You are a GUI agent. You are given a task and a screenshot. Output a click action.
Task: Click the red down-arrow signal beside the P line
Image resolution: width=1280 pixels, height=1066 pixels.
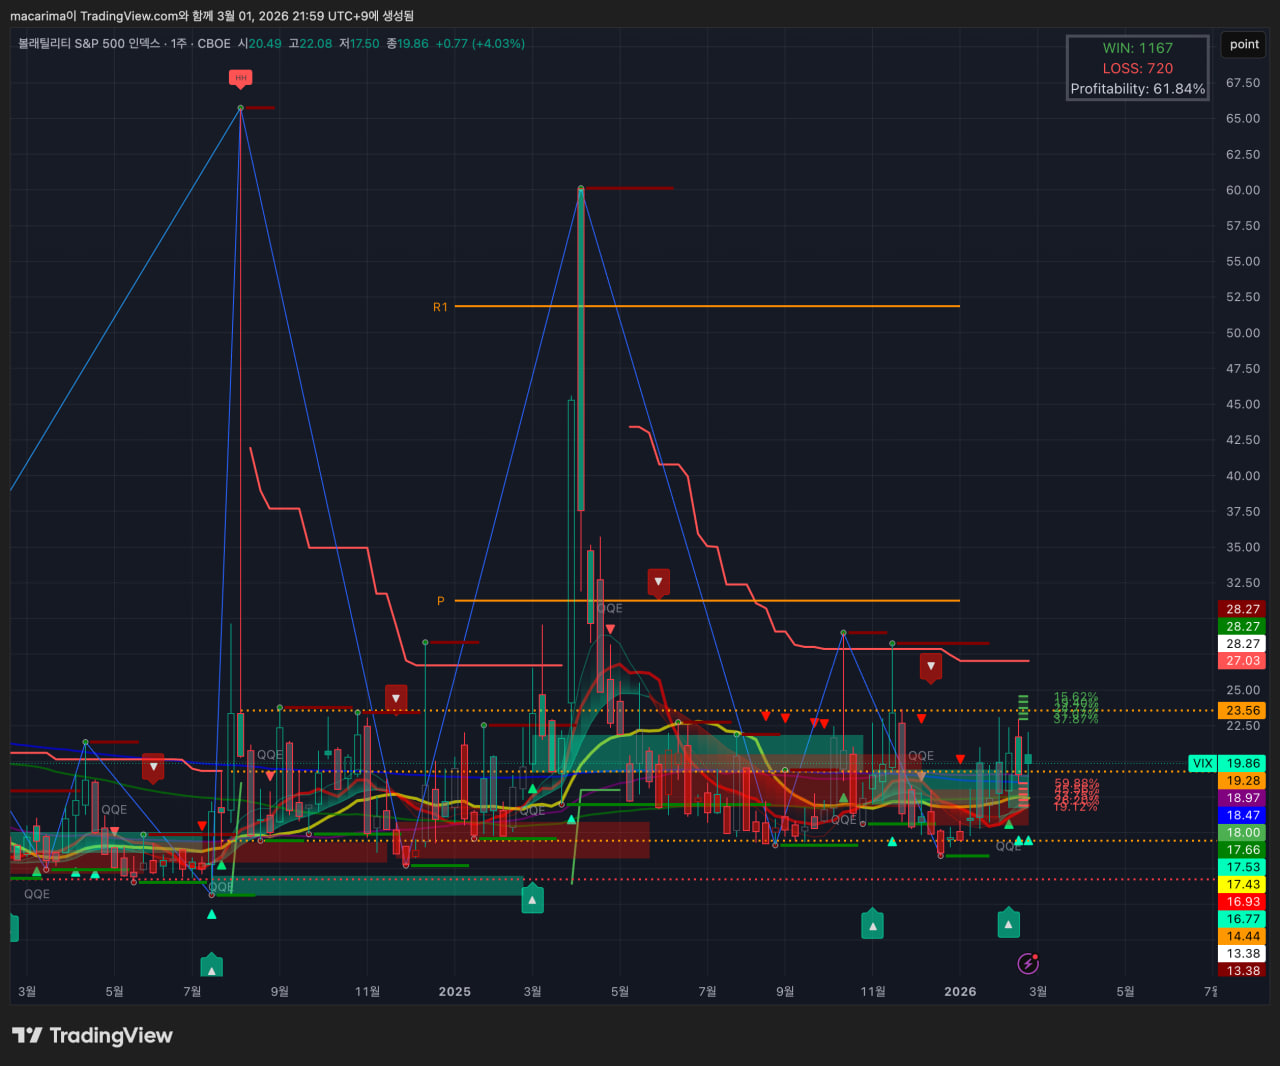658,582
